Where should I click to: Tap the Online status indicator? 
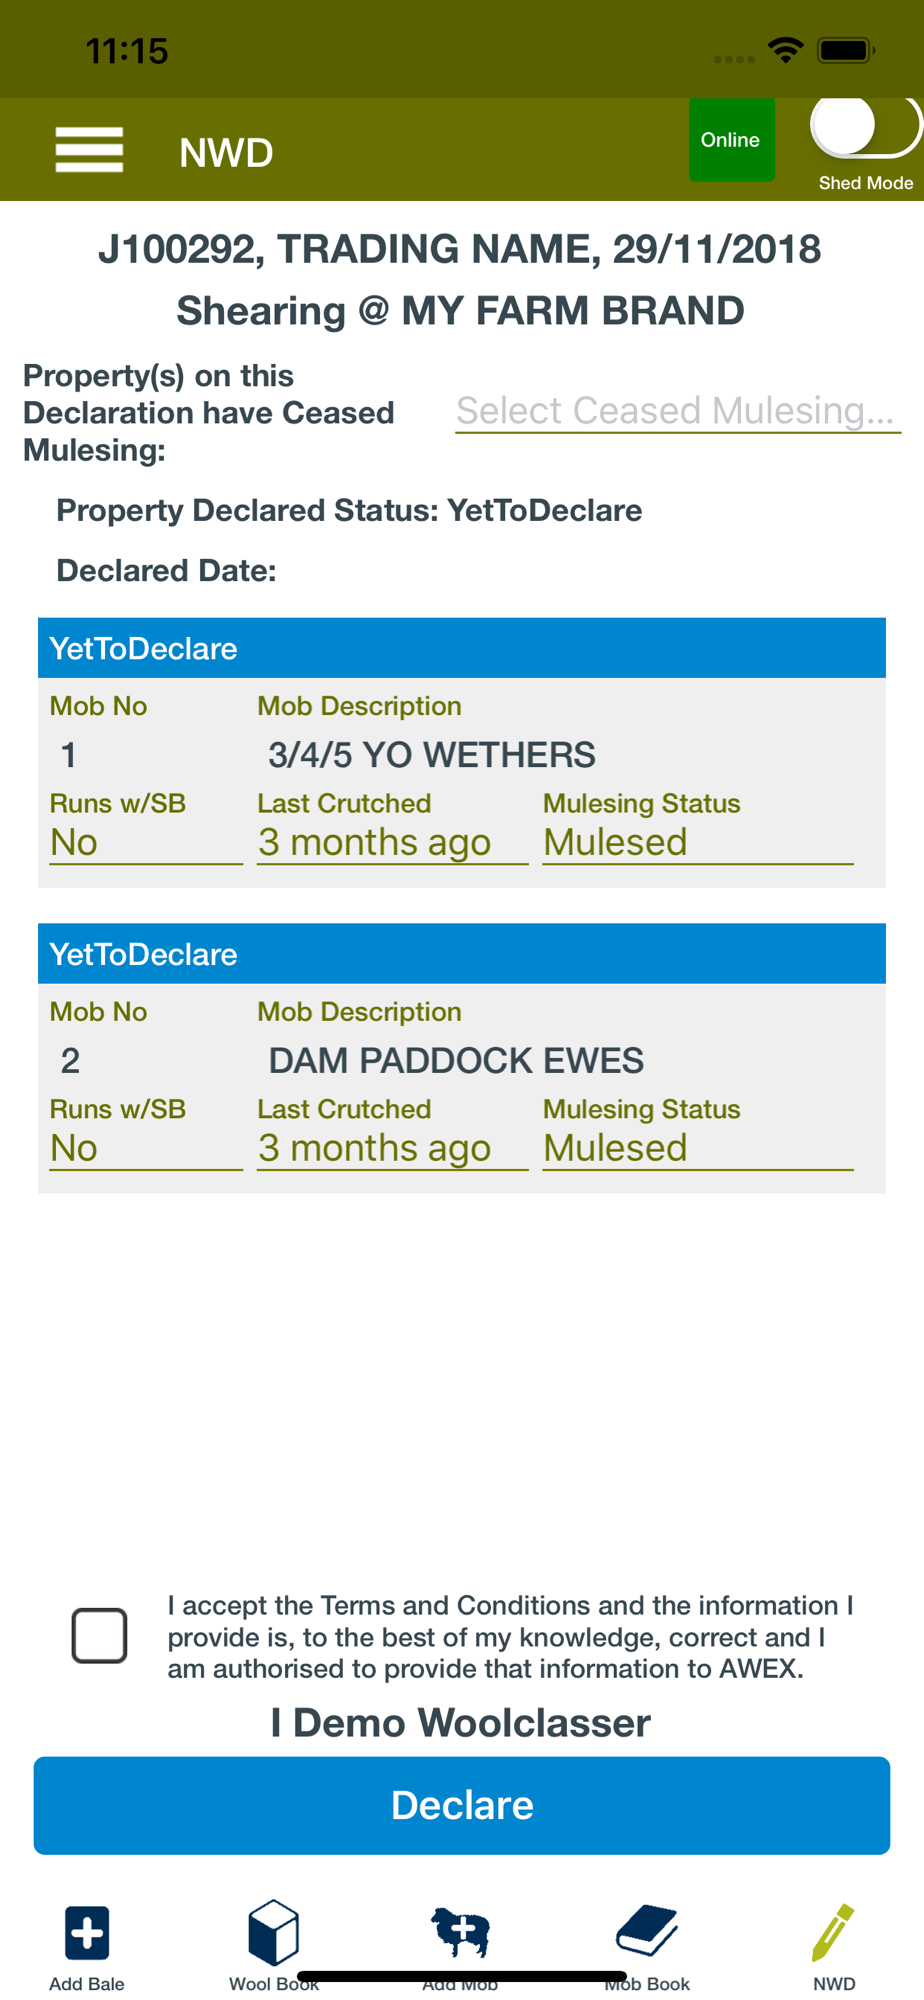point(731,140)
